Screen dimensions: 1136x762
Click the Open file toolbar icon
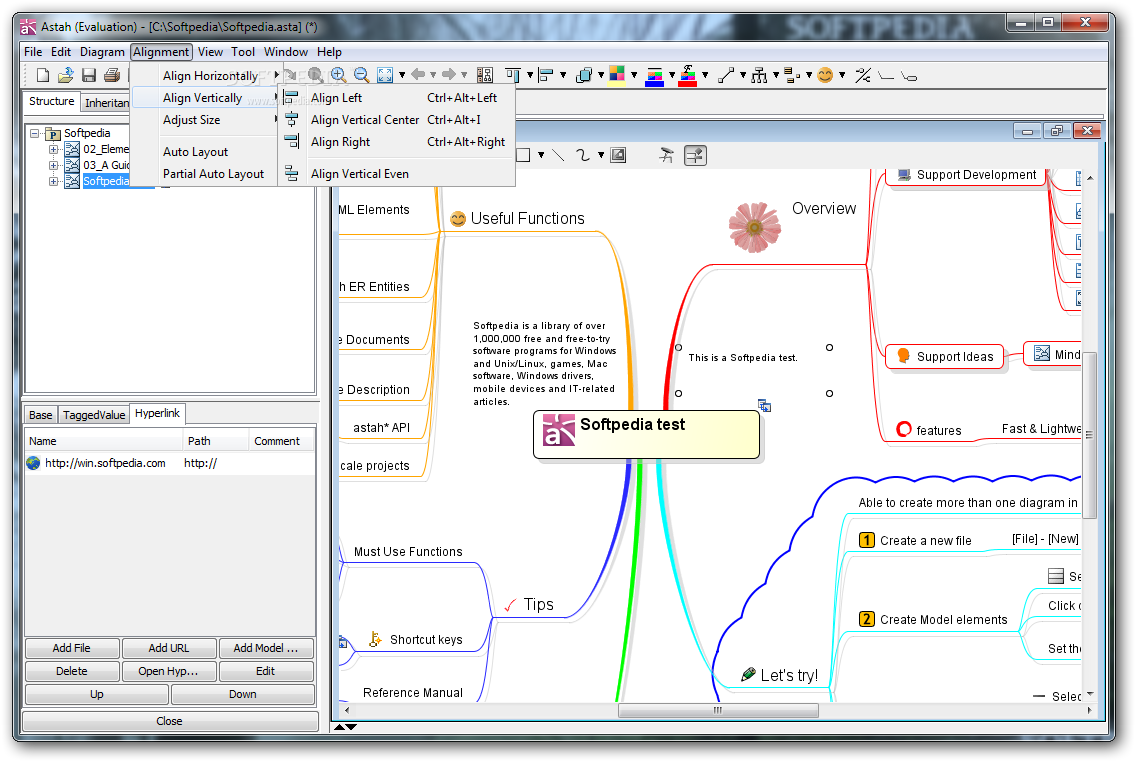(x=66, y=75)
